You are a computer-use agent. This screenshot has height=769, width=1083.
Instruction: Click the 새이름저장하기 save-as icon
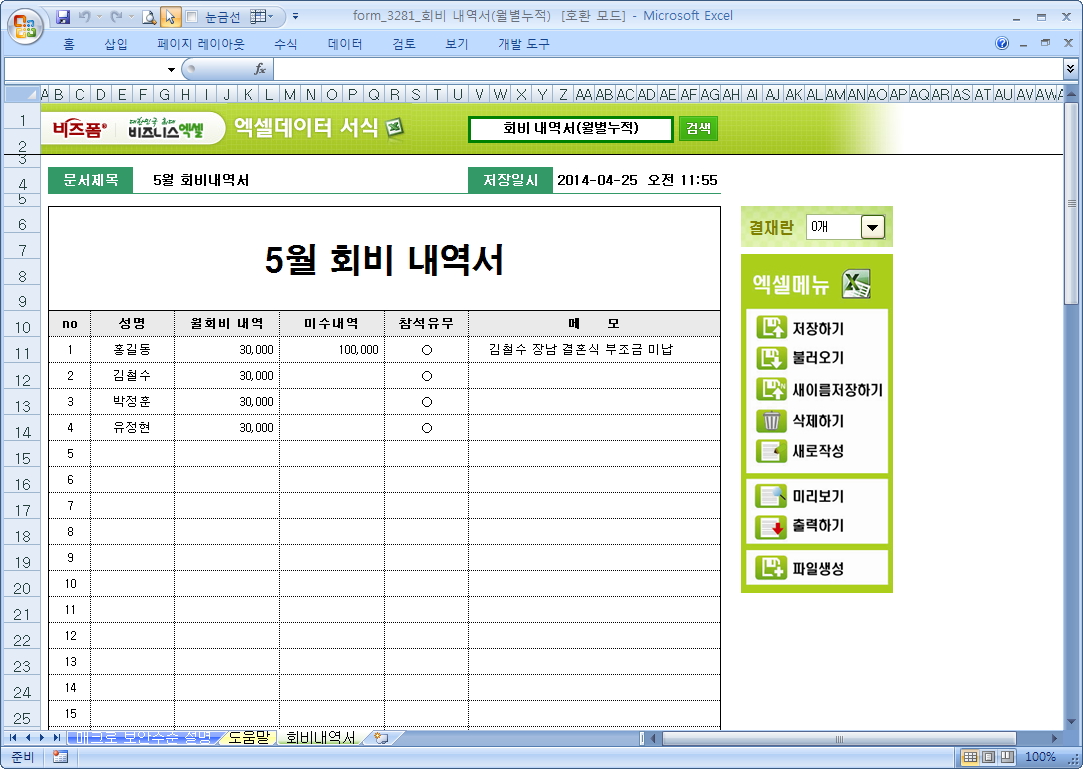[771, 389]
